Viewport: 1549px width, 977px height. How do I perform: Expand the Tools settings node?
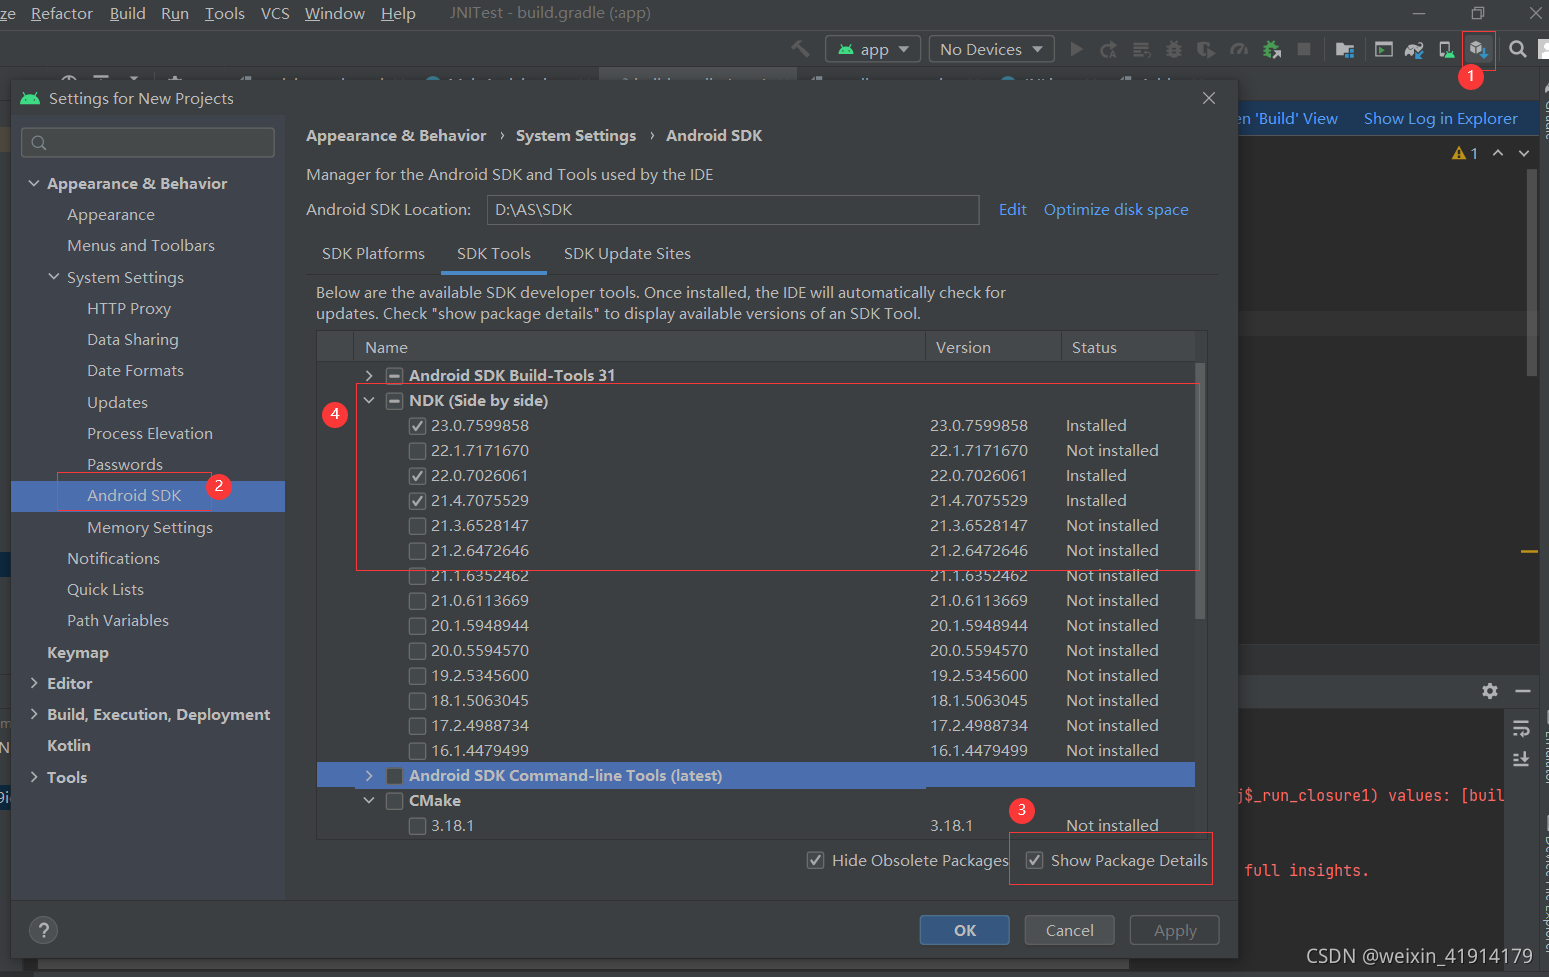(x=34, y=777)
